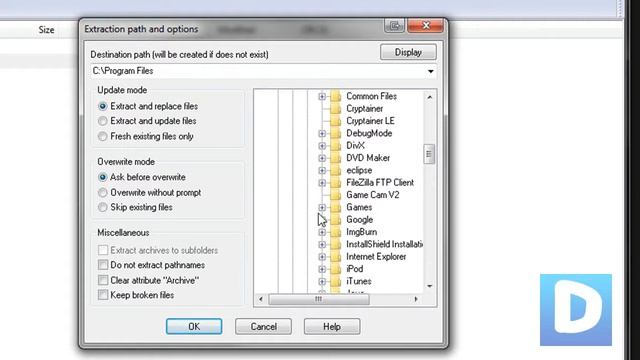
Task: Select Fresh existing files only option
Action: pos(102,136)
